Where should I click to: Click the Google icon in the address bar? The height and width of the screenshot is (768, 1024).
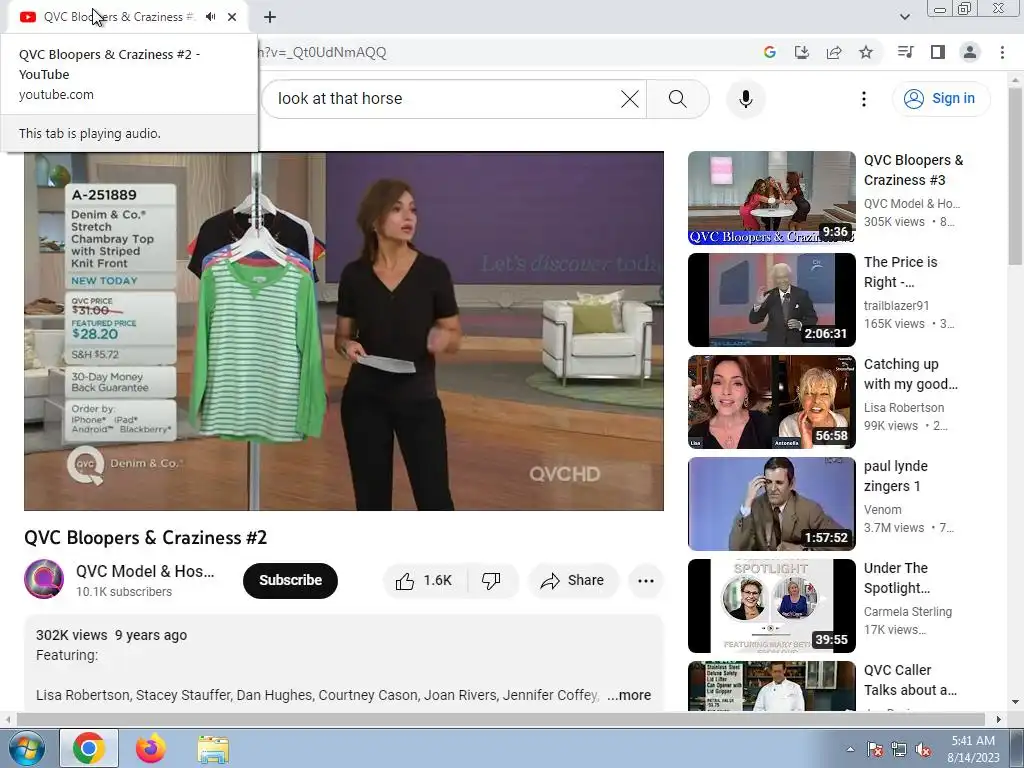(x=770, y=52)
